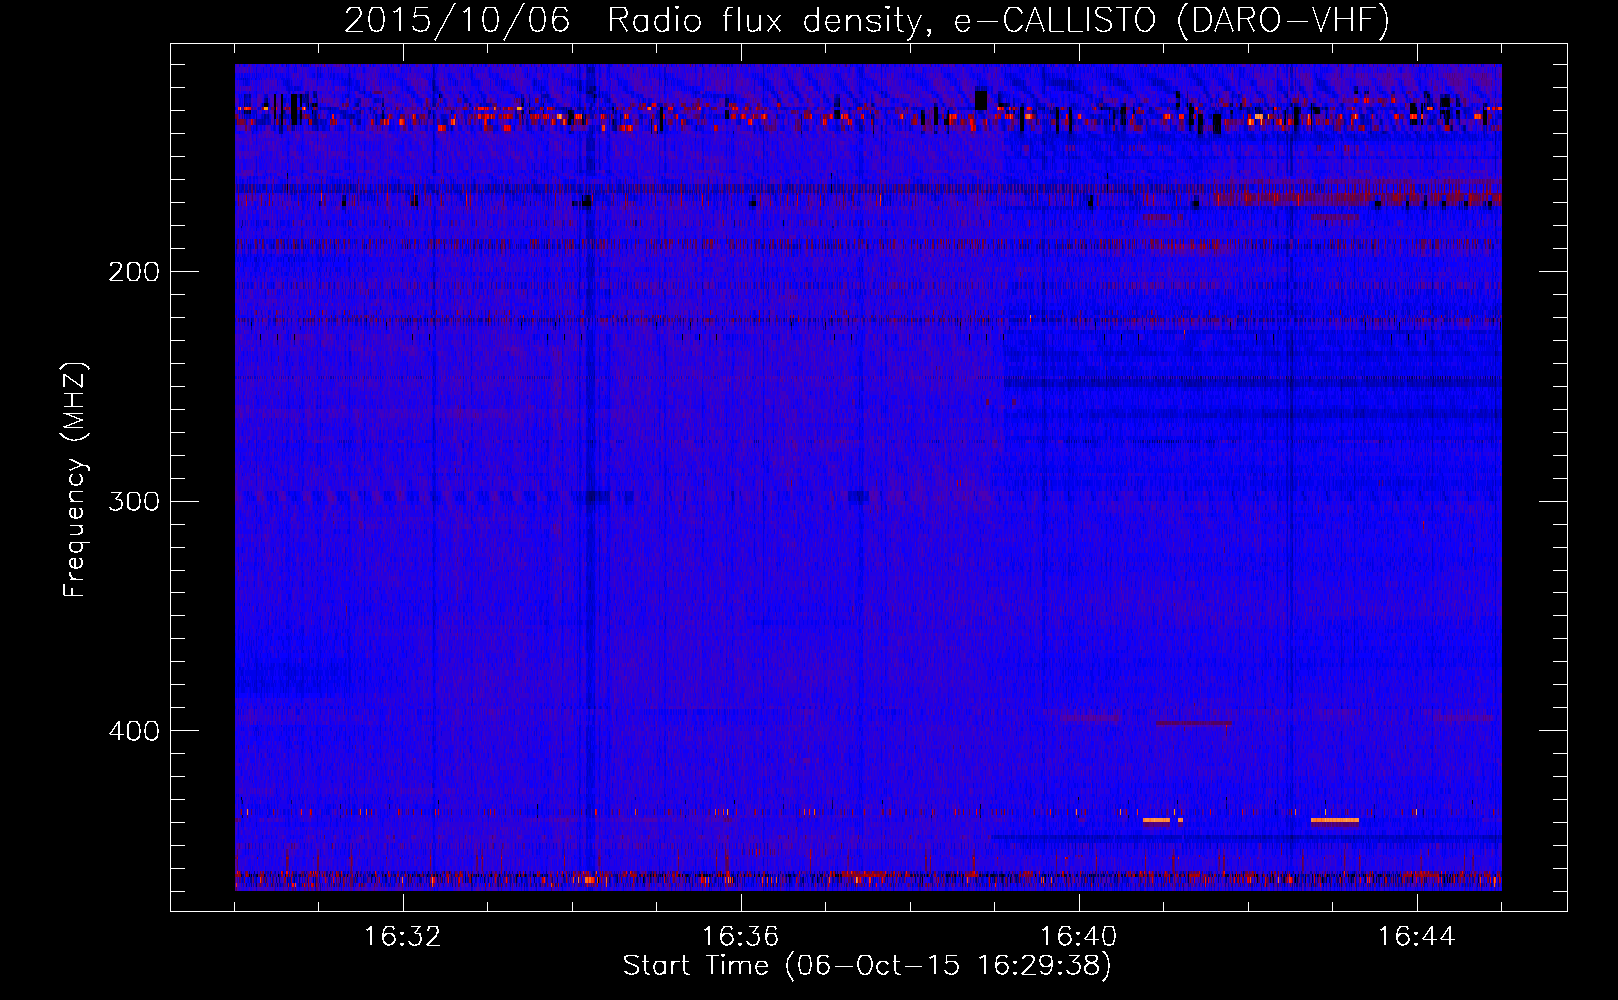Click the plot title mentioning e-CALLISTO (DARO-VHF)
1618x1000 pixels.
[867, 20]
